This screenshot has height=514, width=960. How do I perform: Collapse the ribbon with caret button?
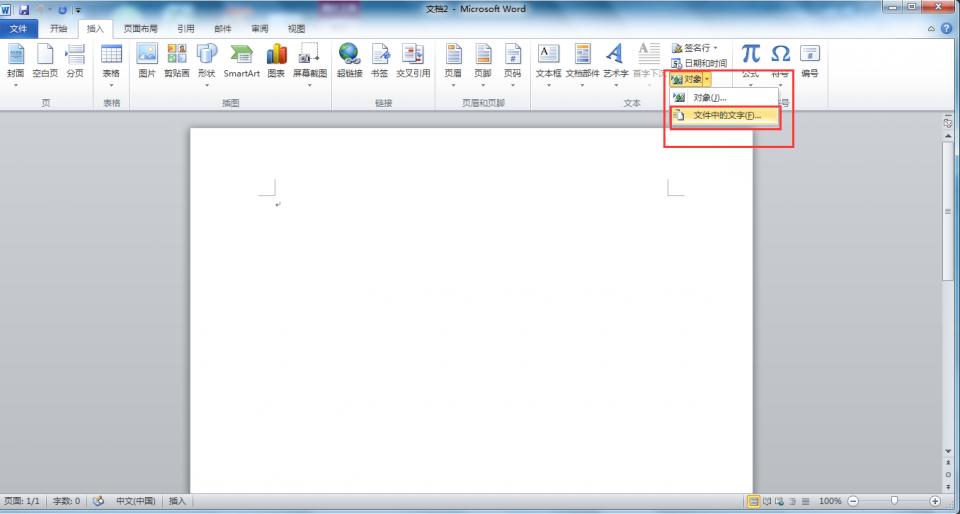[x=932, y=29]
